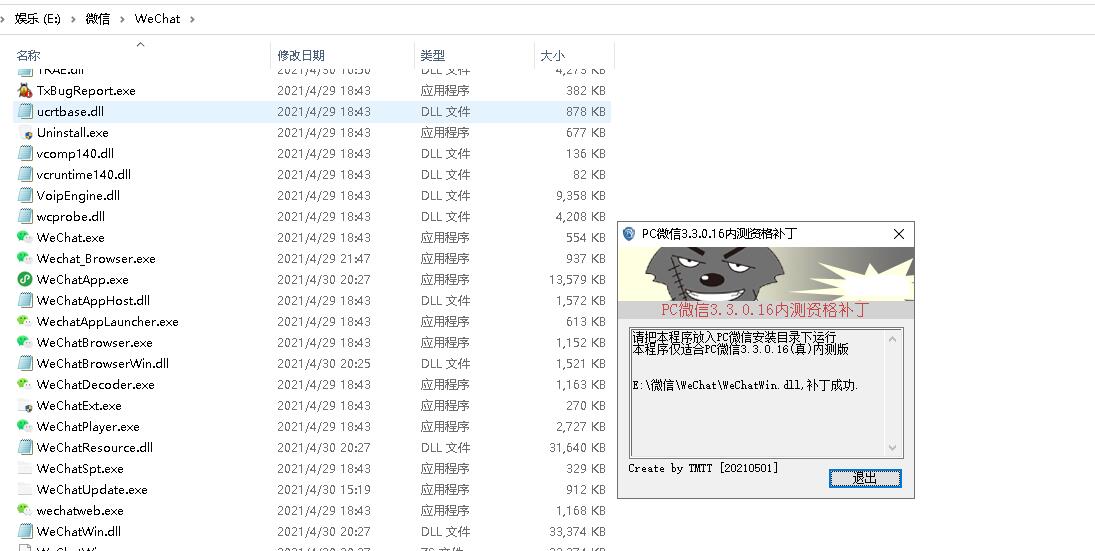
Task: Click the WeChatBrowser.exe icon
Action: [25, 342]
